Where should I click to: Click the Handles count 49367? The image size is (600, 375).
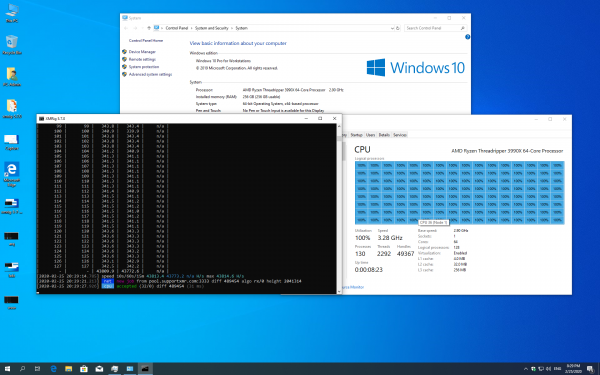coord(405,253)
